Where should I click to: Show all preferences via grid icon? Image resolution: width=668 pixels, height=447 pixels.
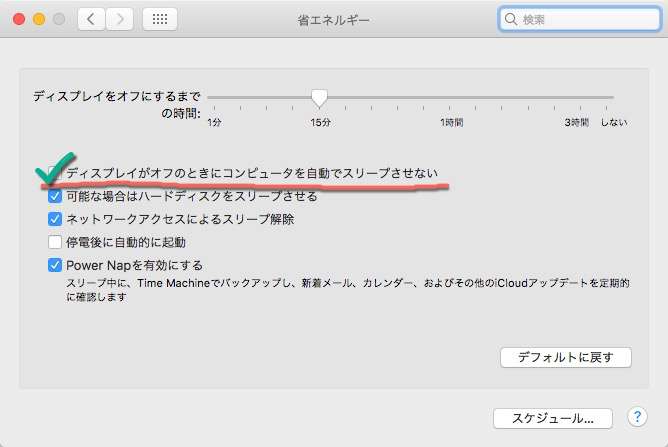(160, 19)
